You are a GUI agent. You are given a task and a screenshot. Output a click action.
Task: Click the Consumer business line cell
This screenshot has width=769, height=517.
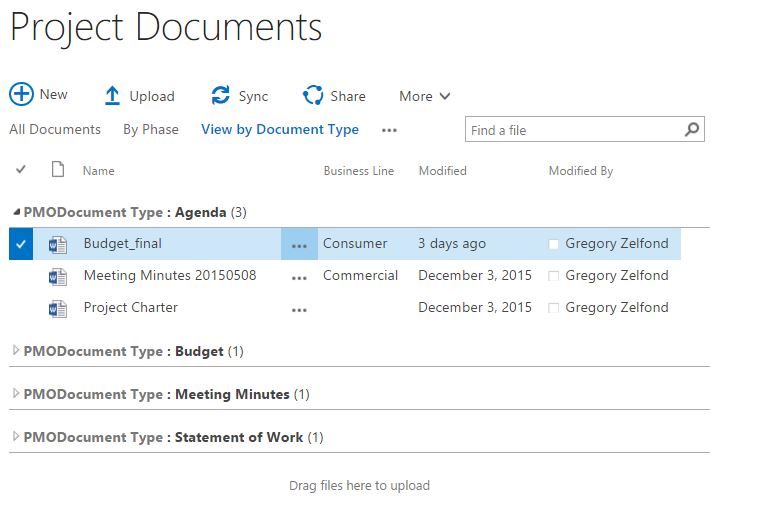355,243
